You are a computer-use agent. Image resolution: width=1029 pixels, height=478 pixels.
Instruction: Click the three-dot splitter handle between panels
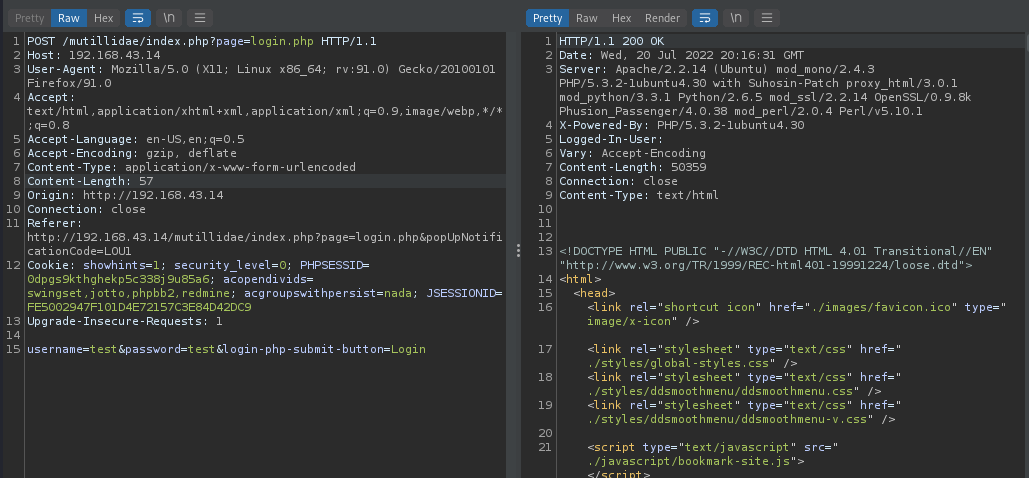(x=518, y=251)
